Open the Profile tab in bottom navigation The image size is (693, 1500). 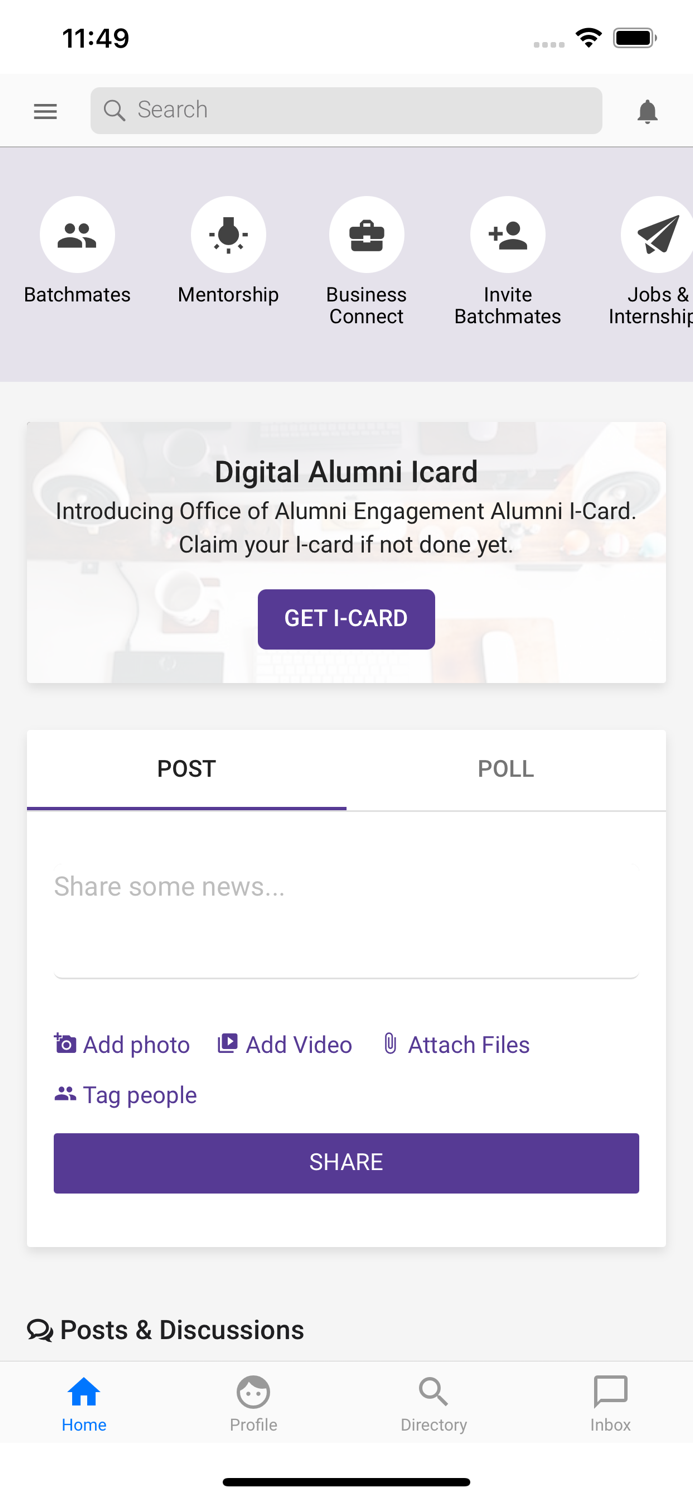(252, 1402)
